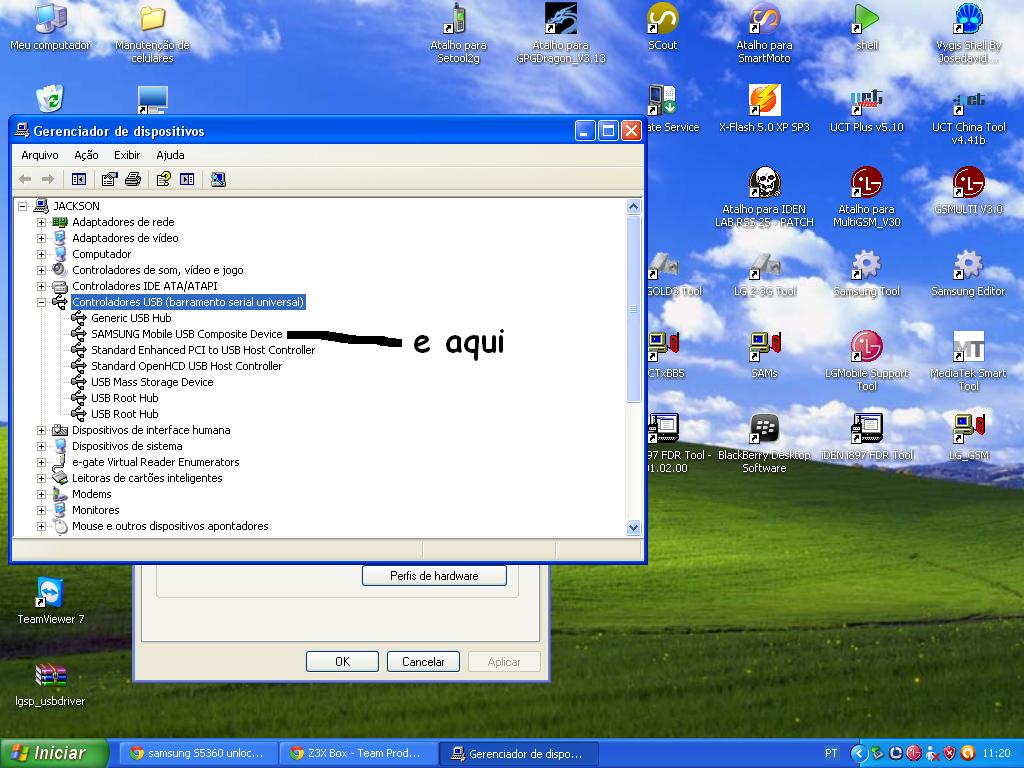
Task: Open the Exibir menu
Action: click(127, 155)
